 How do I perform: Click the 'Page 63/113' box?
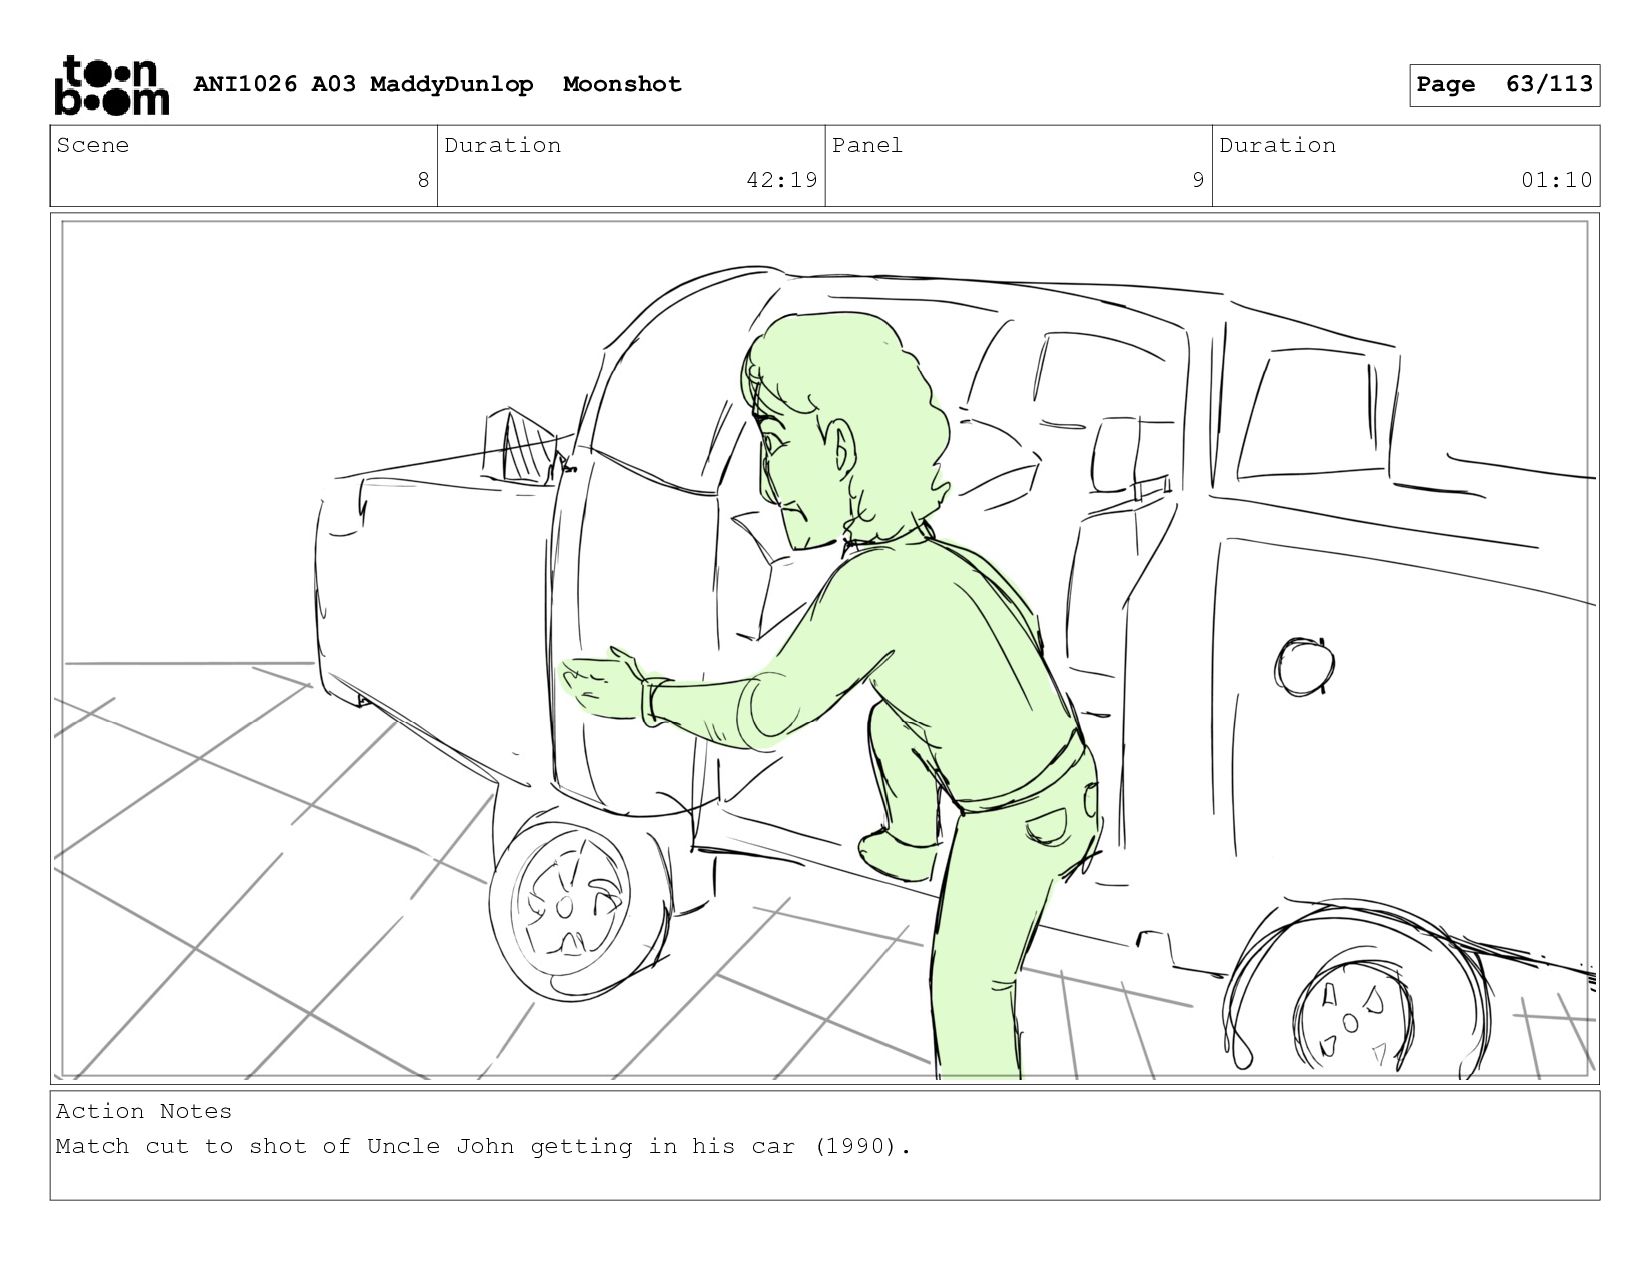point(1504,85)
